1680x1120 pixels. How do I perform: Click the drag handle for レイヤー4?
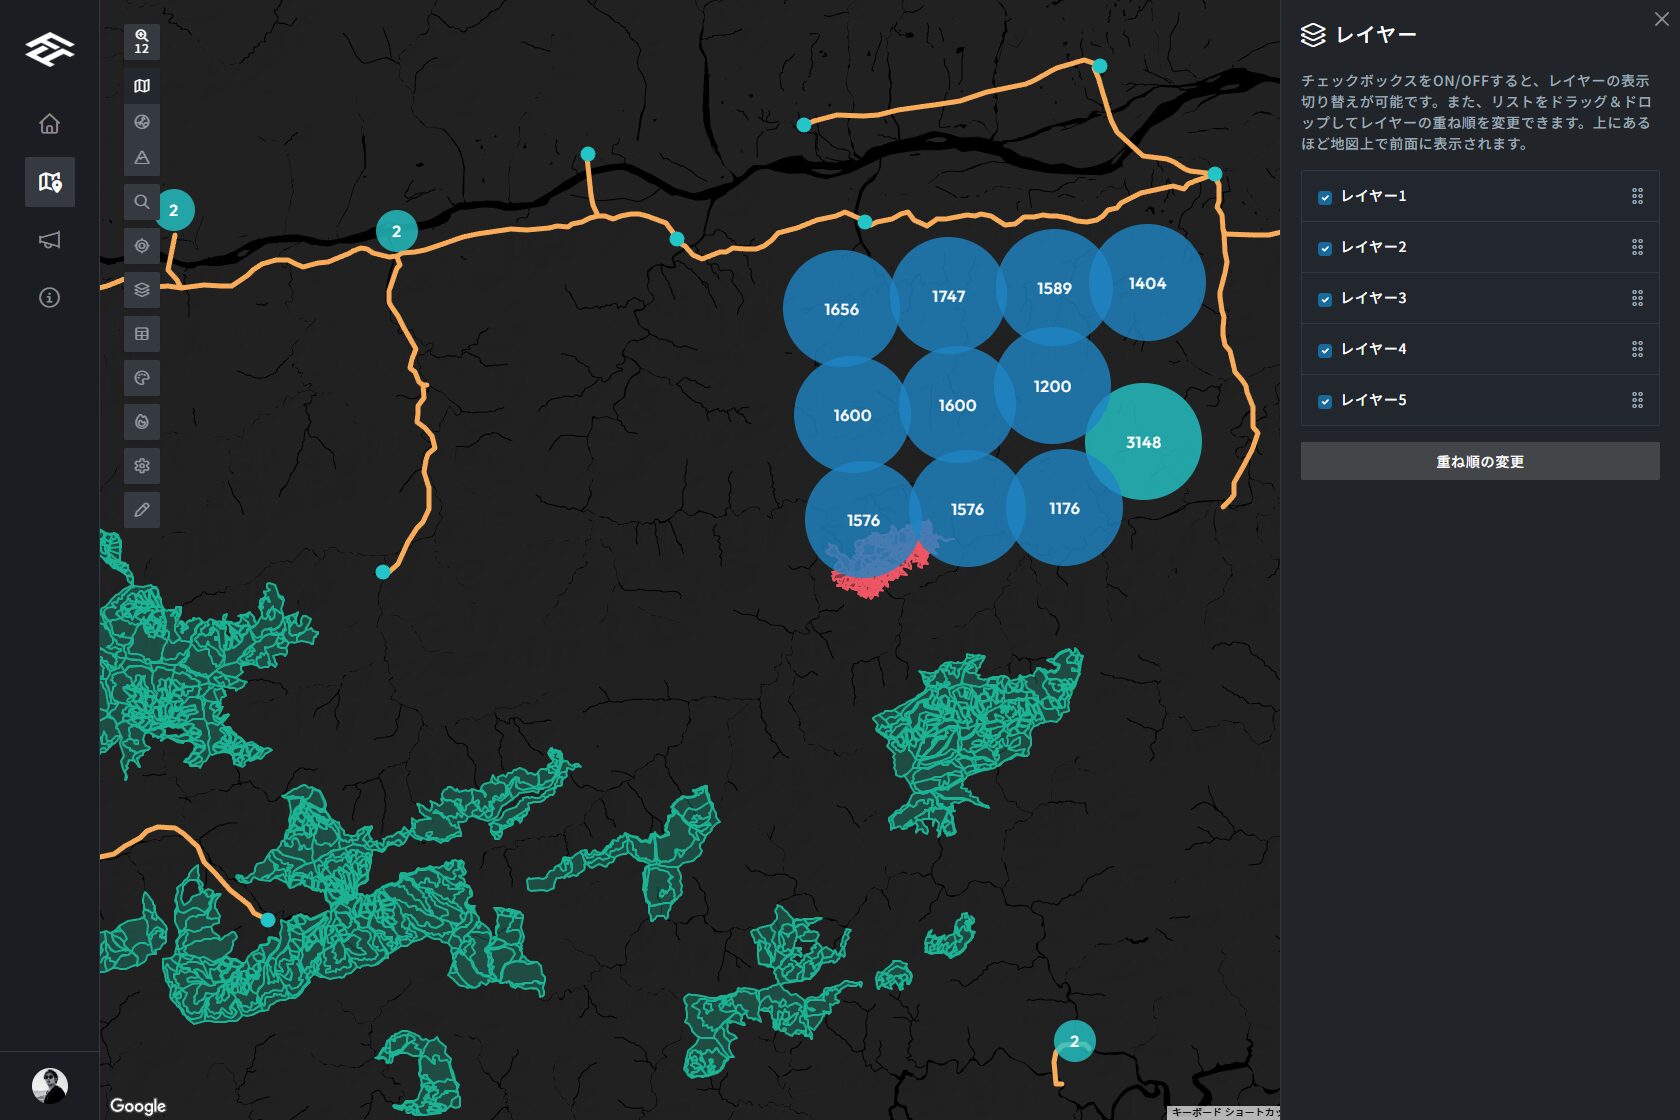tap(1637, 349)
